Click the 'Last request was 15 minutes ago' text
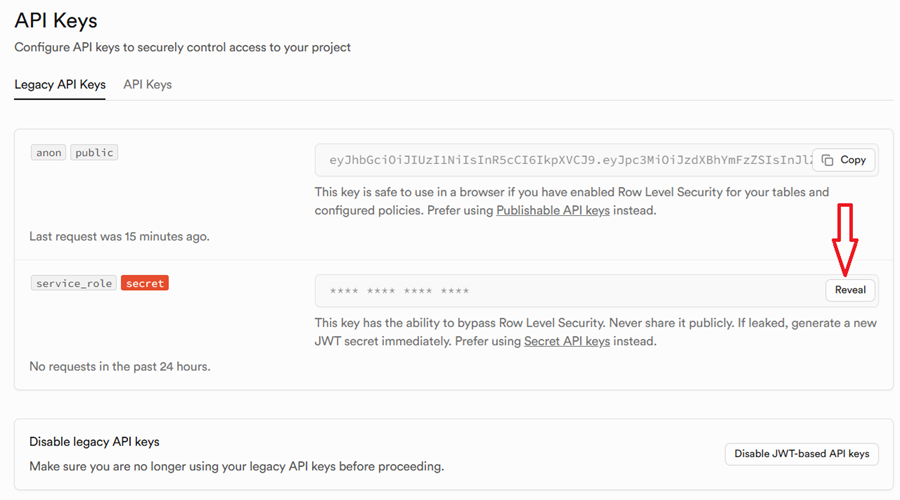 (x=119, y=237)
